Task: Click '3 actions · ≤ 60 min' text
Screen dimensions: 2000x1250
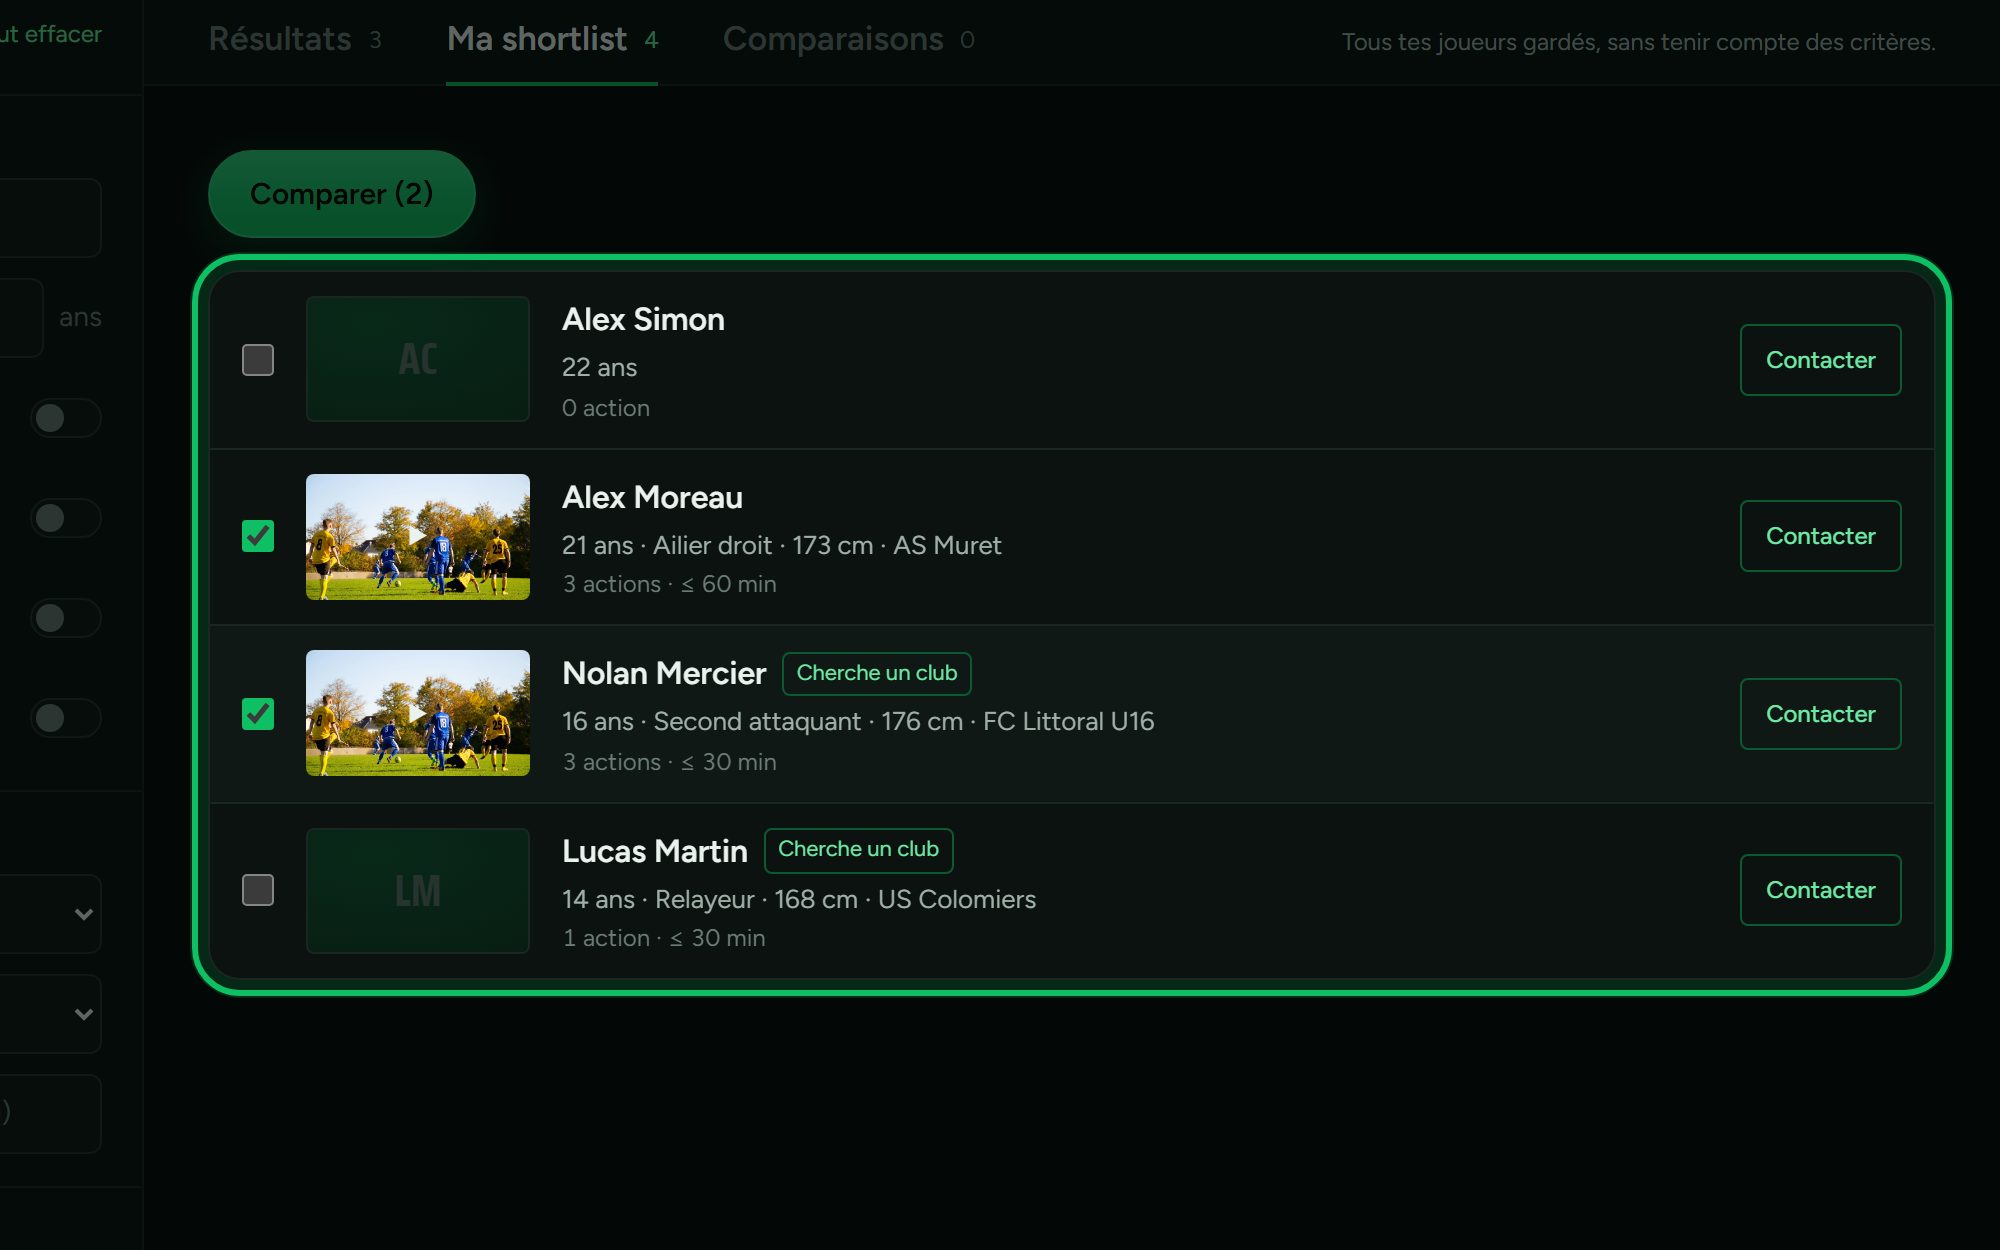Action: click(669, 584)
